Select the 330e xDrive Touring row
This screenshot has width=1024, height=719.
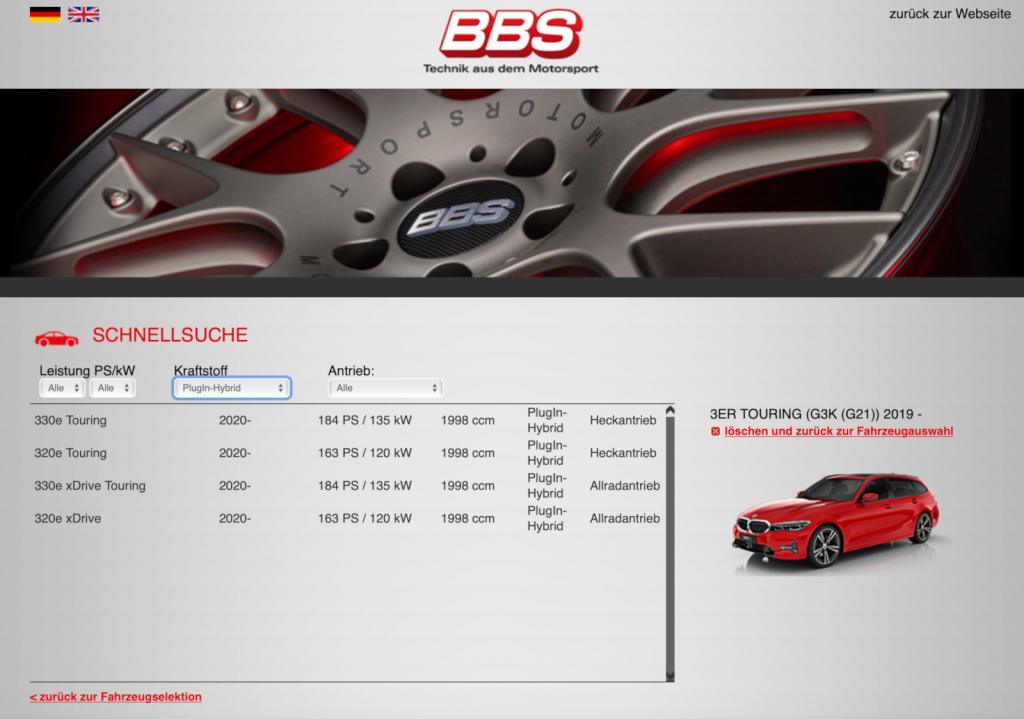(x=347, y=486)
